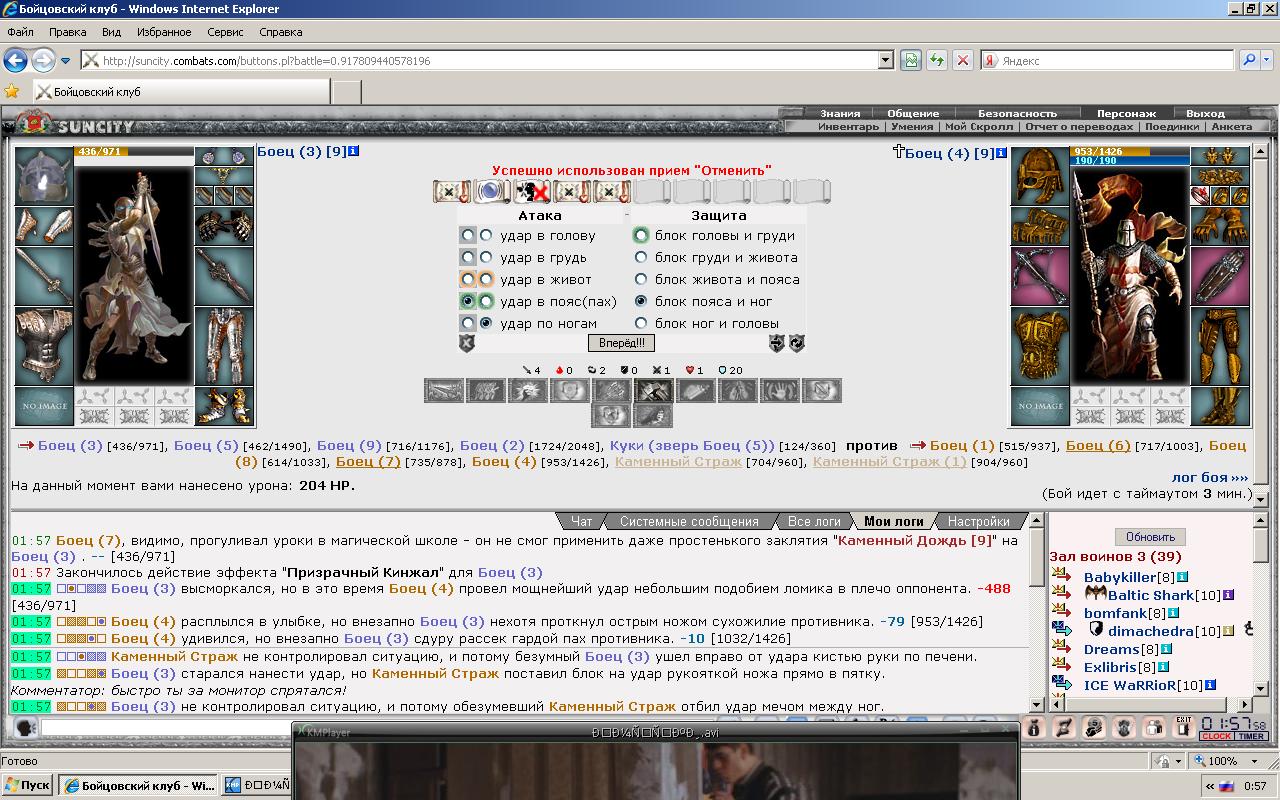Select left radio for удар в голову
This screenshot has width=1280, height=800.
[467, 236]
